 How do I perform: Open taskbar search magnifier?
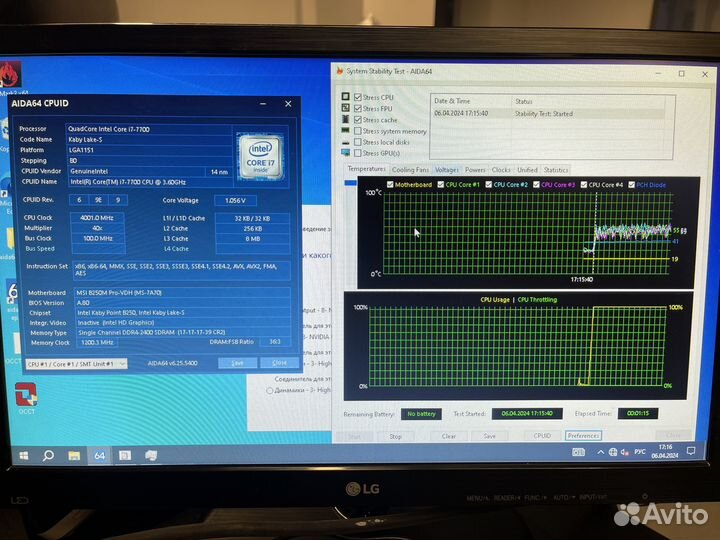(48, 455)
